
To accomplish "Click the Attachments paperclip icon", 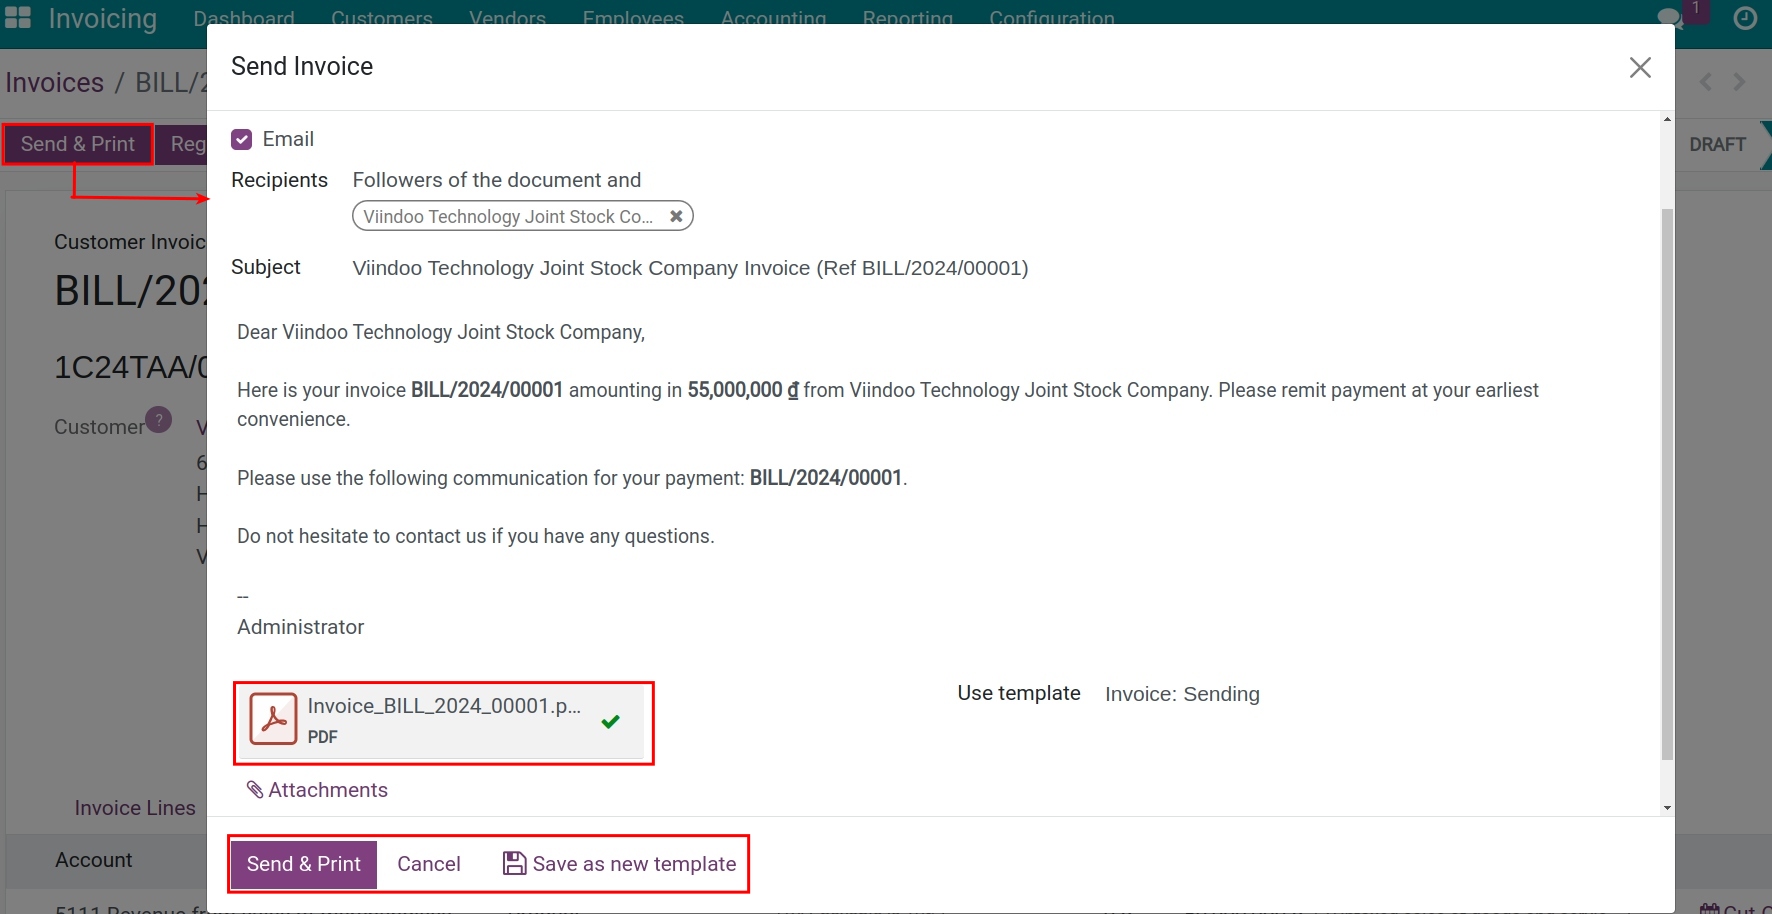I will point(256,789).
